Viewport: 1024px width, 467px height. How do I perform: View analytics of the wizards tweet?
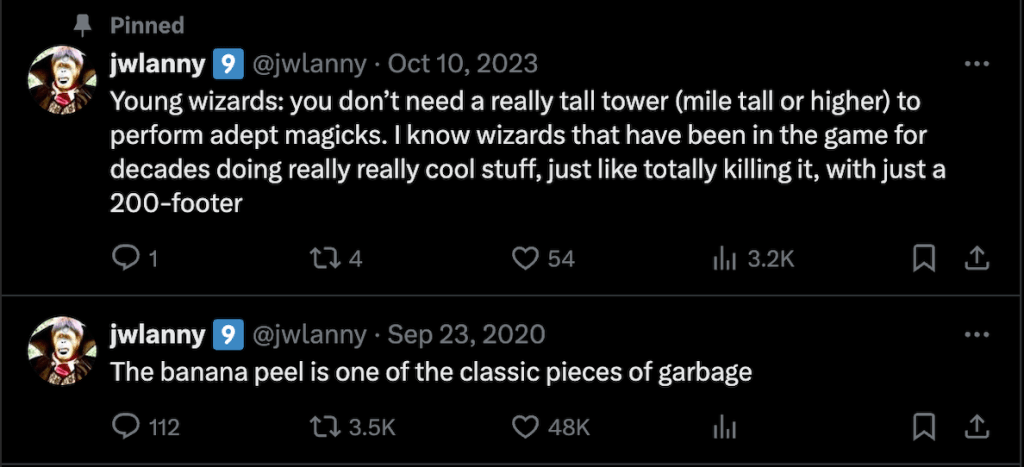tap(724, 259)
